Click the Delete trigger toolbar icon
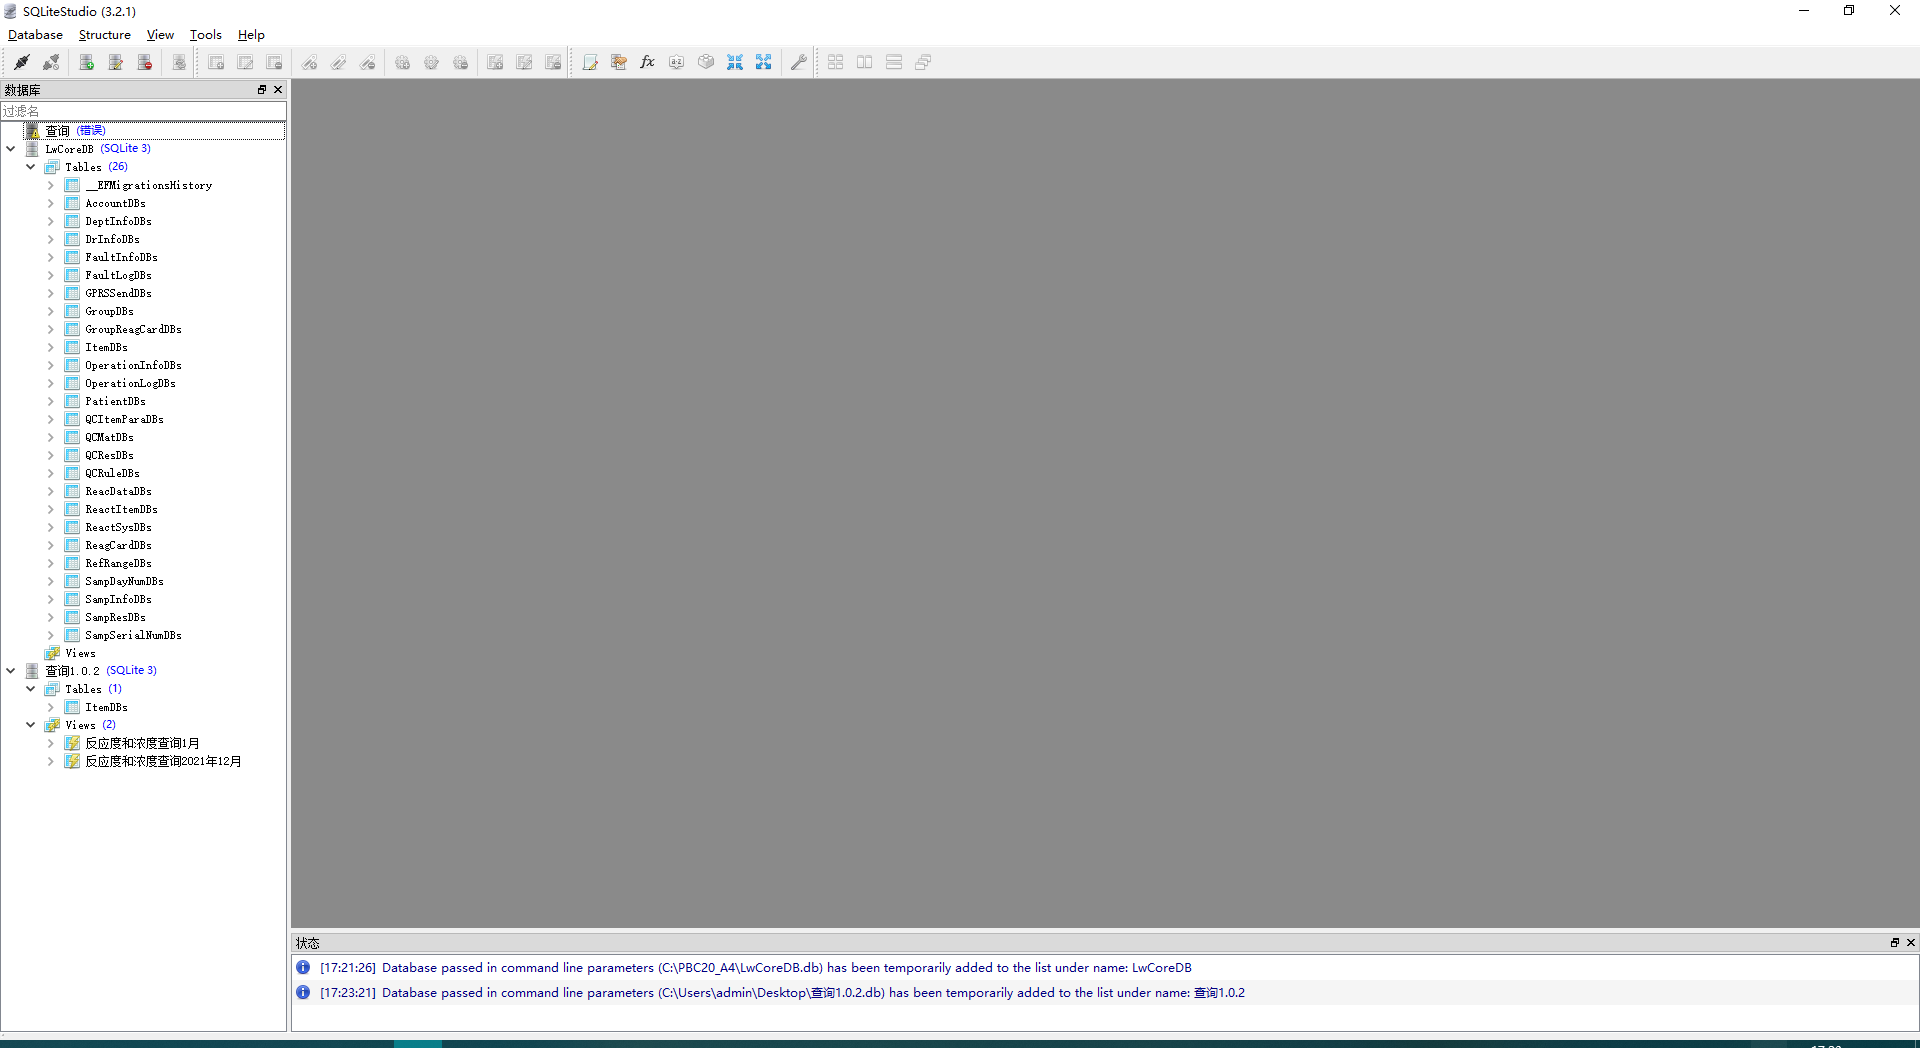1920x1048 pixels. coord(460,62)
